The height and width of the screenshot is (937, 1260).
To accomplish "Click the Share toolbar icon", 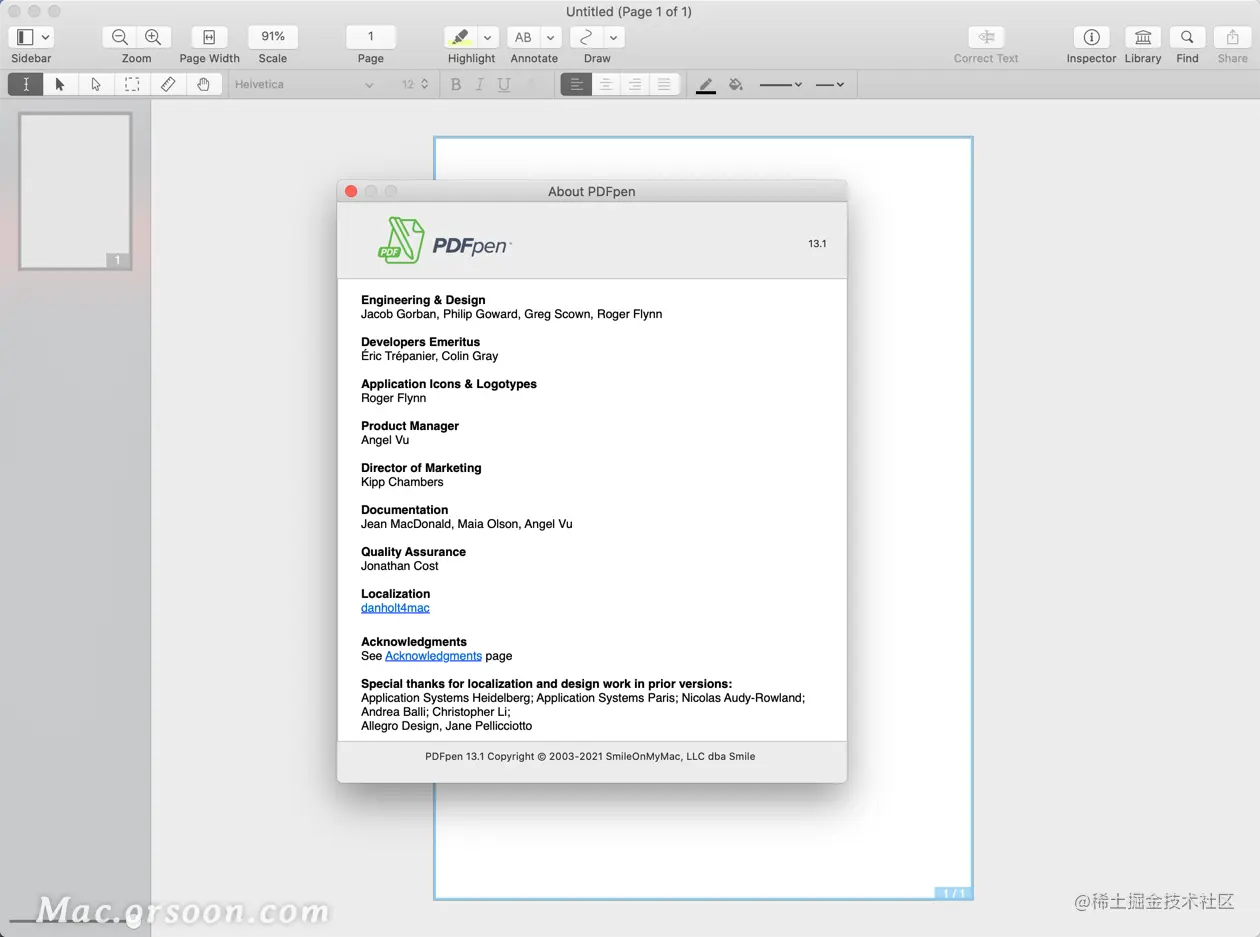I will pyautogui.click(x=1232, y=37).
